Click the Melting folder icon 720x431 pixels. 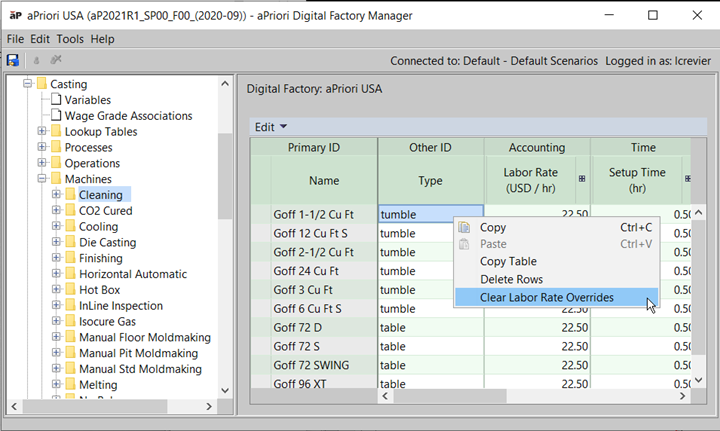[x=70, y=384]
